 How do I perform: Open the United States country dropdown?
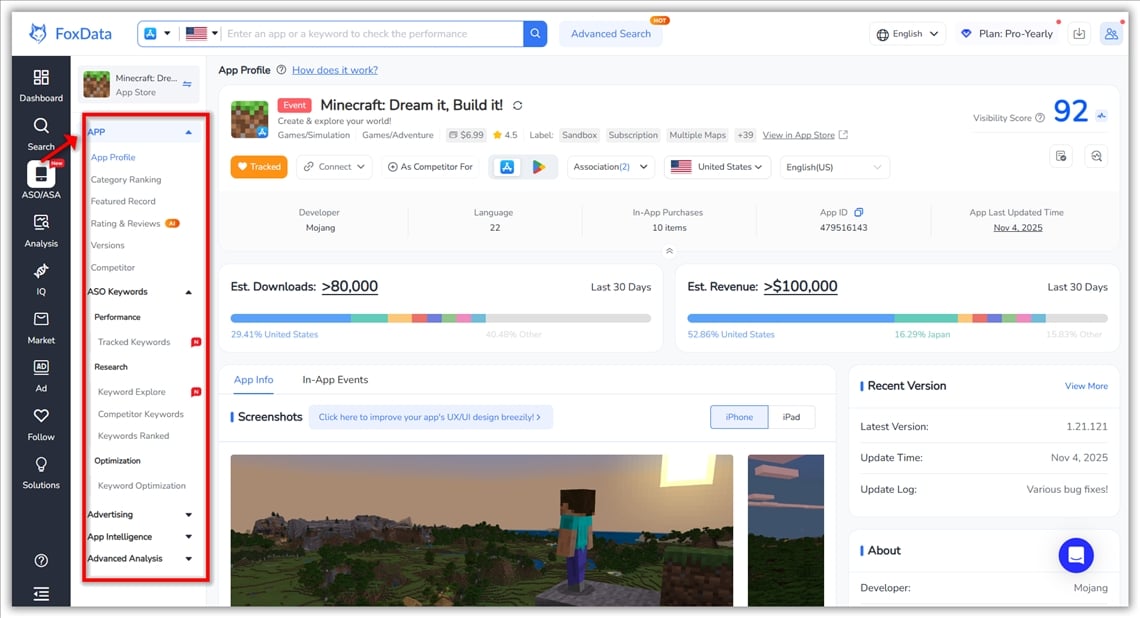(x=717, y=167)
